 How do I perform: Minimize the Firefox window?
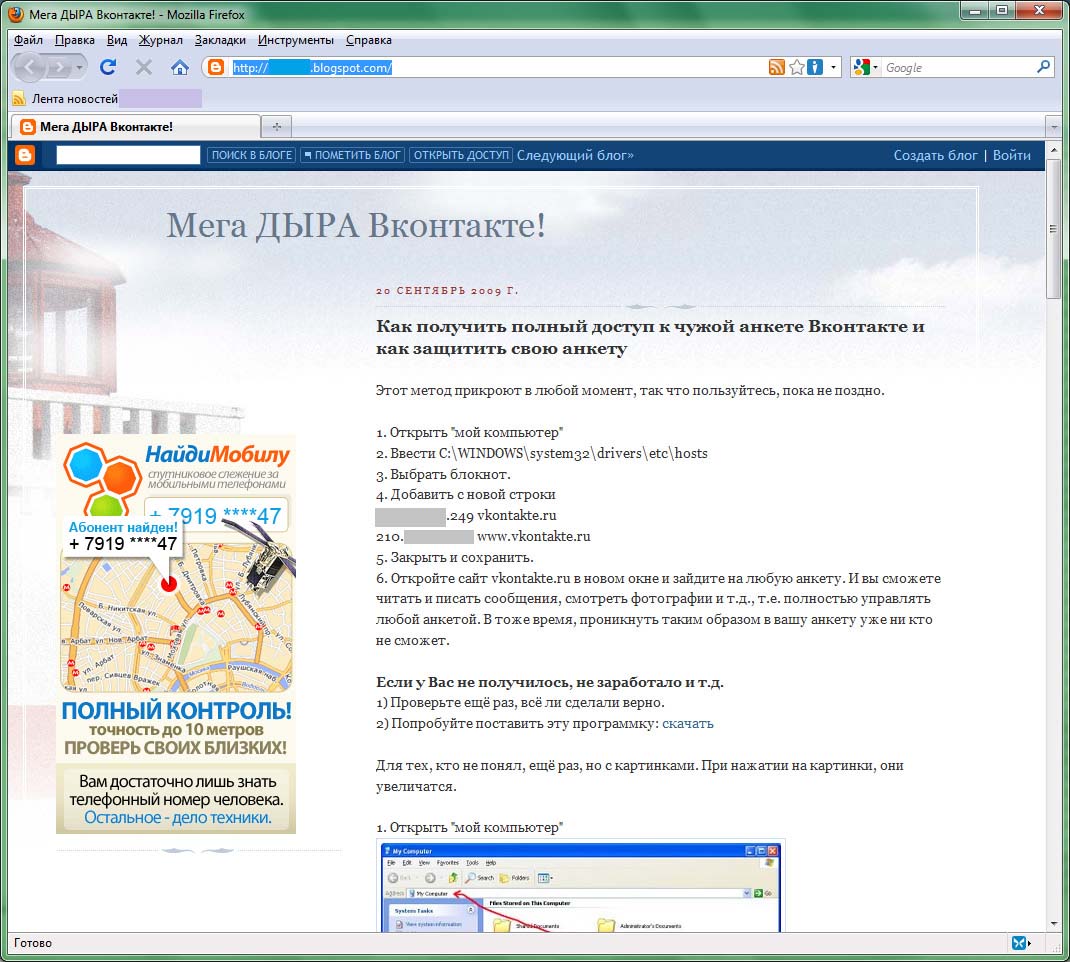(974, 10)
